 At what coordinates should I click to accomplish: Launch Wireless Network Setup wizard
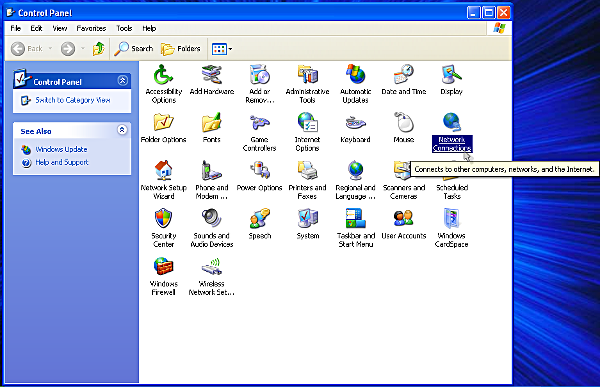pos(212,276)
